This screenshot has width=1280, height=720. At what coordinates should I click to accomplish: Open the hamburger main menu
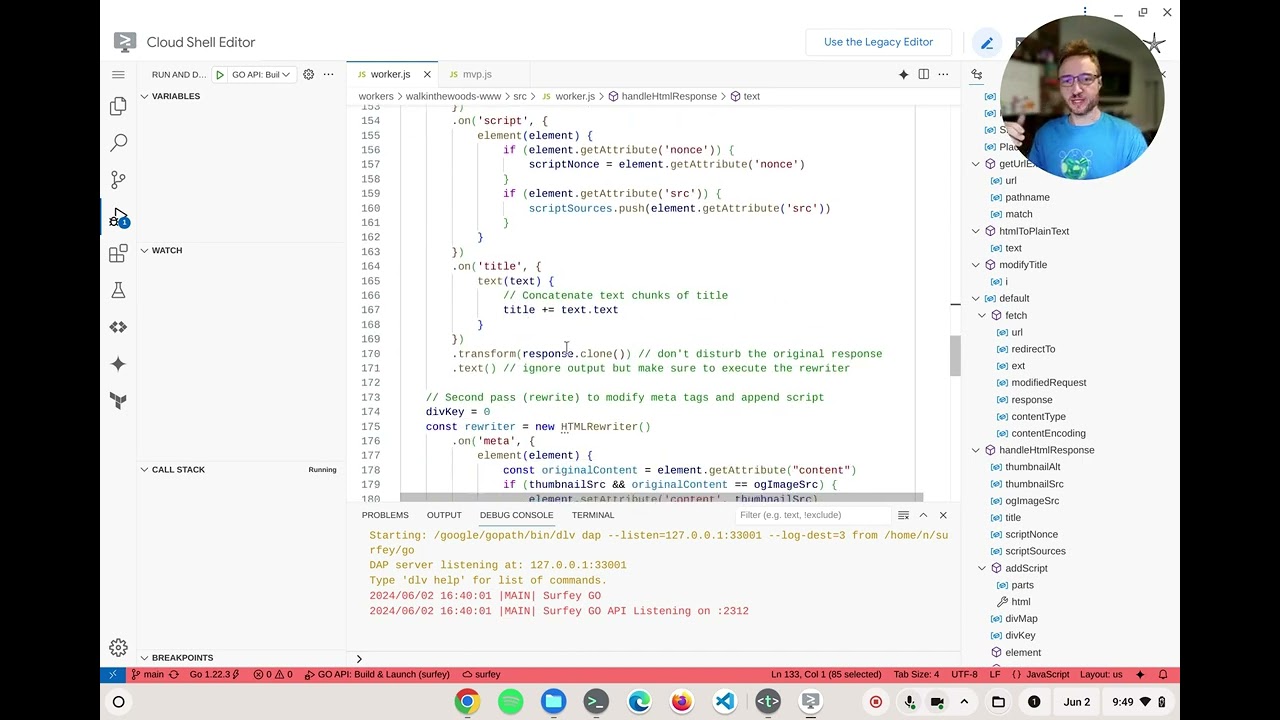(x=118, y=74)
